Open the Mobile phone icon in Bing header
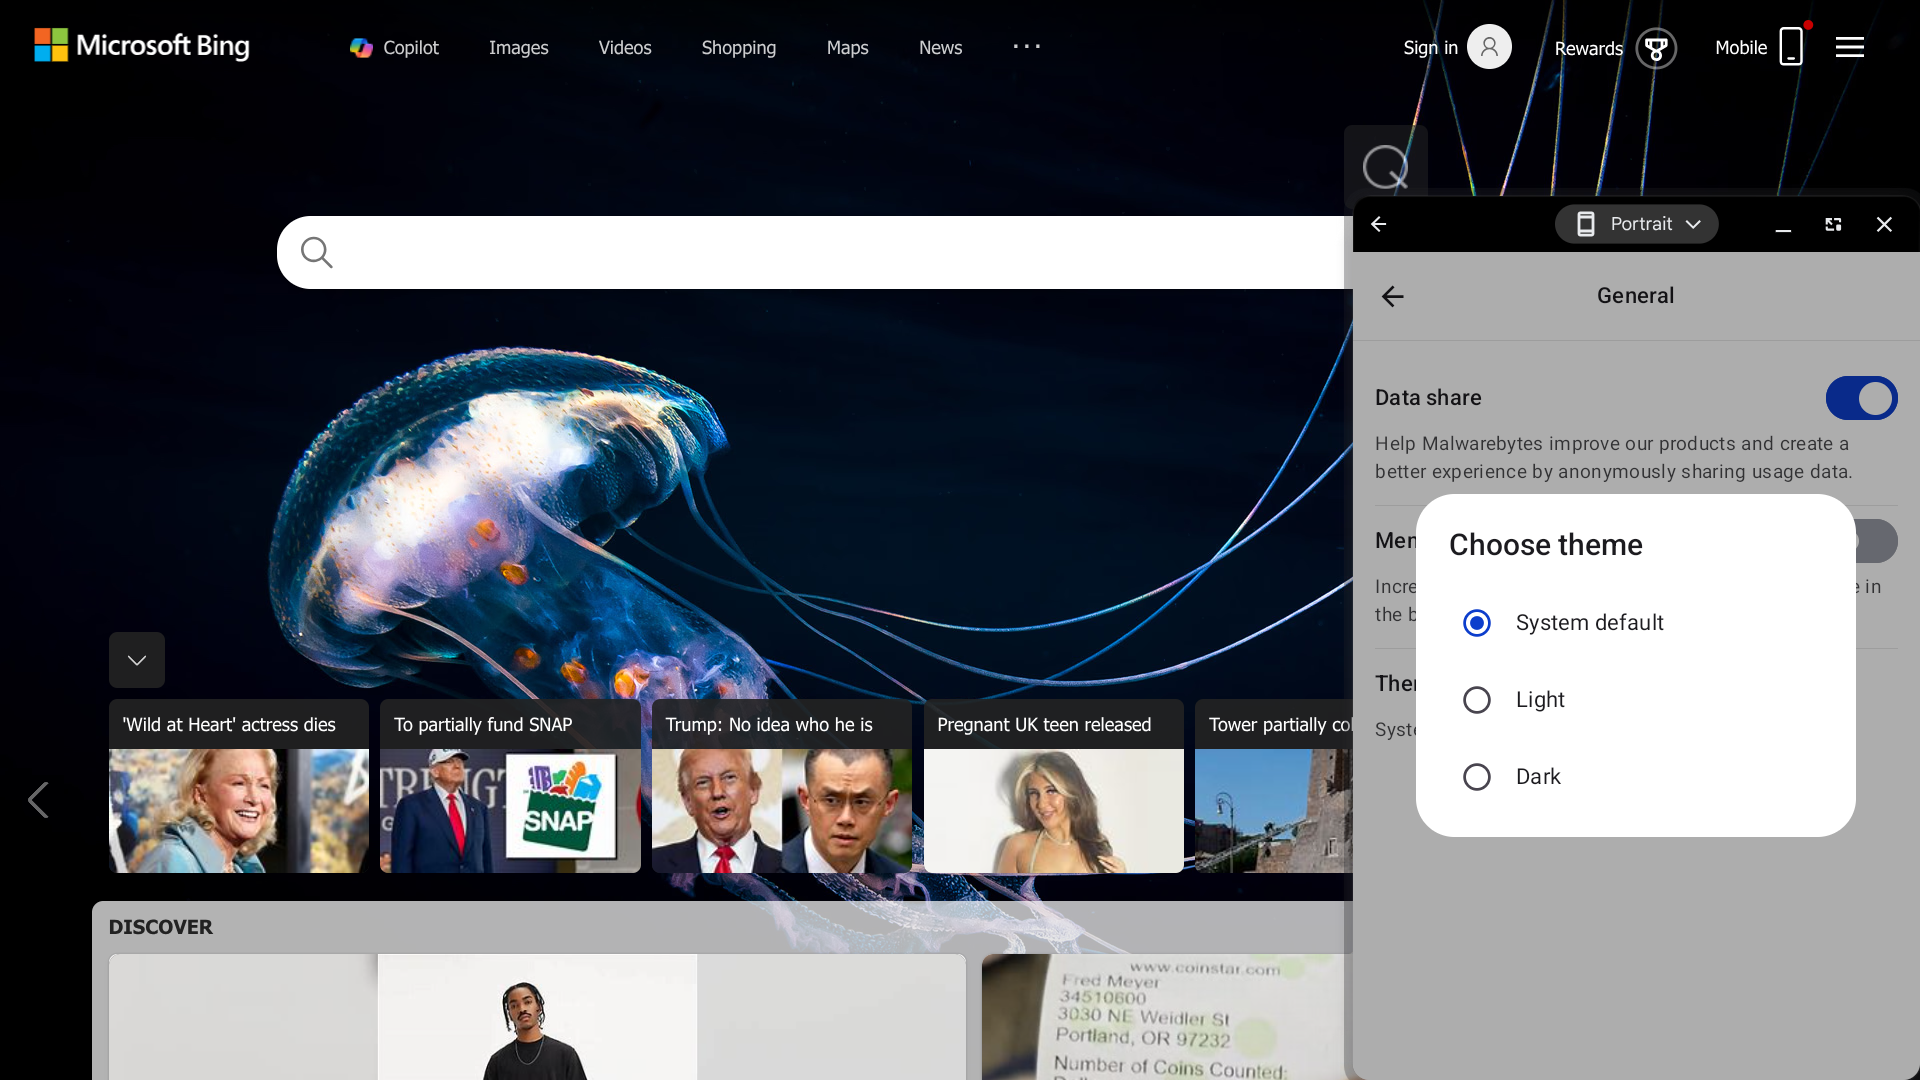This screenshot has height=1080, width=1920. [x=1791, y=47]
